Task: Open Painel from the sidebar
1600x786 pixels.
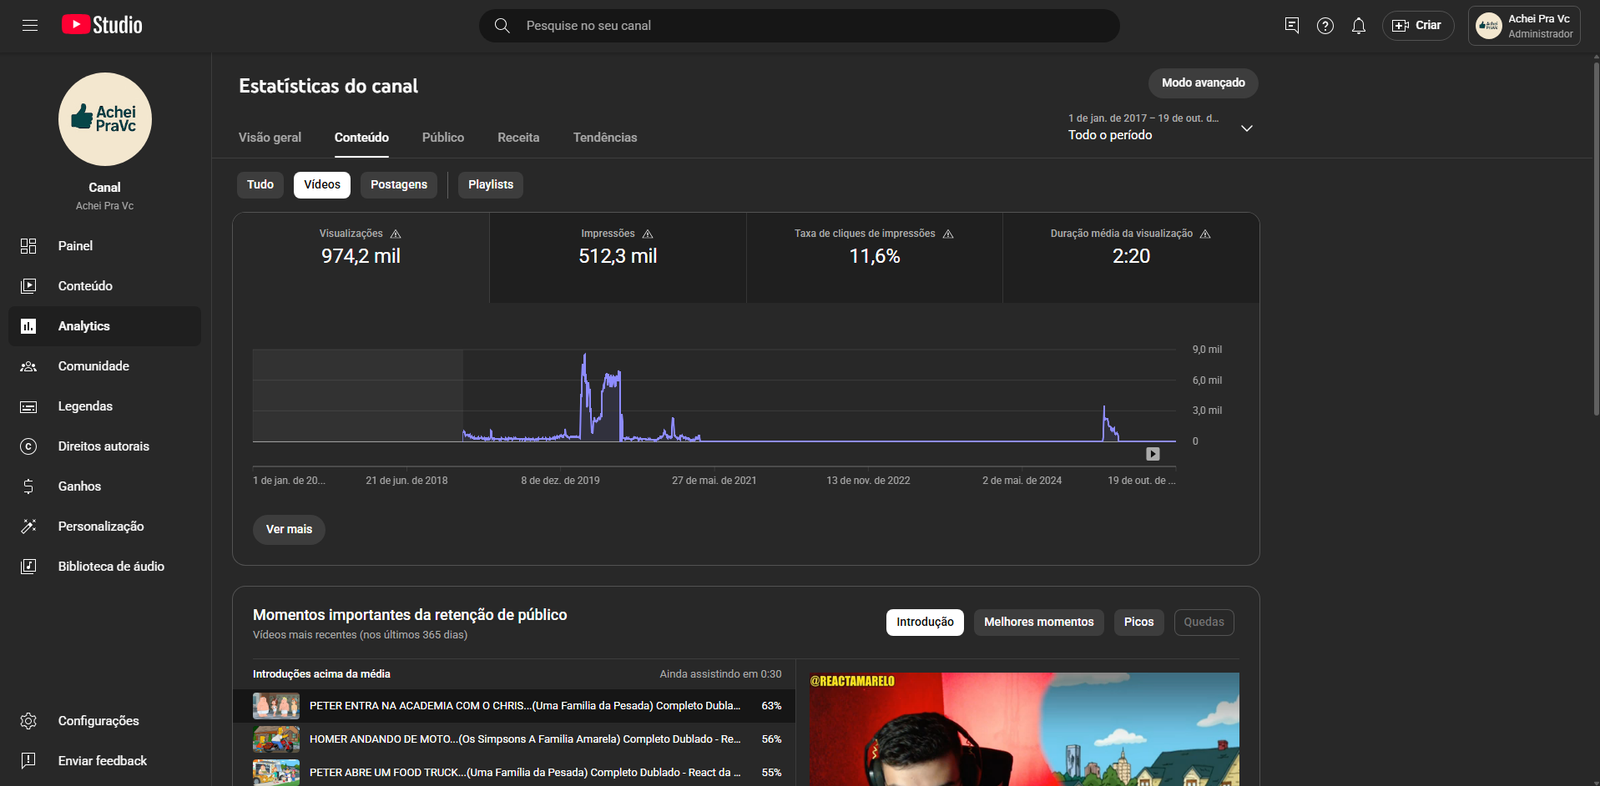Action: pyautogui.click(x=105, y=246)
